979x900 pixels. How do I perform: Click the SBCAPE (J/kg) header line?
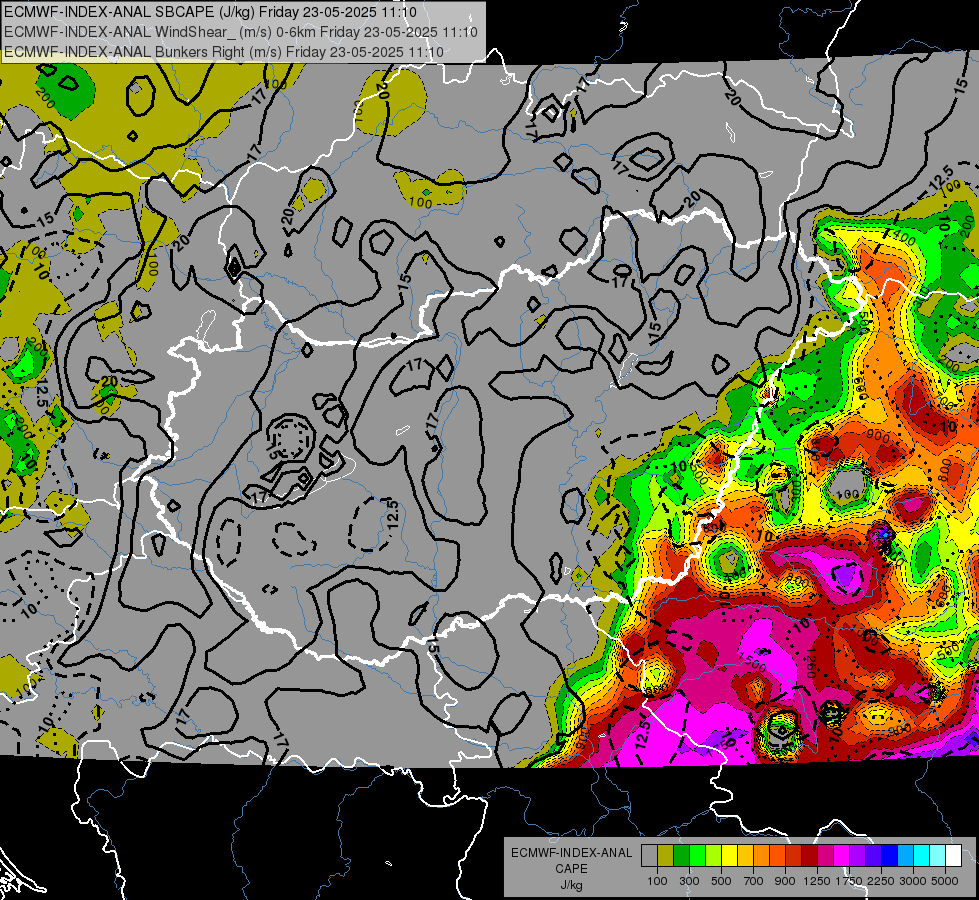[210, 12]
